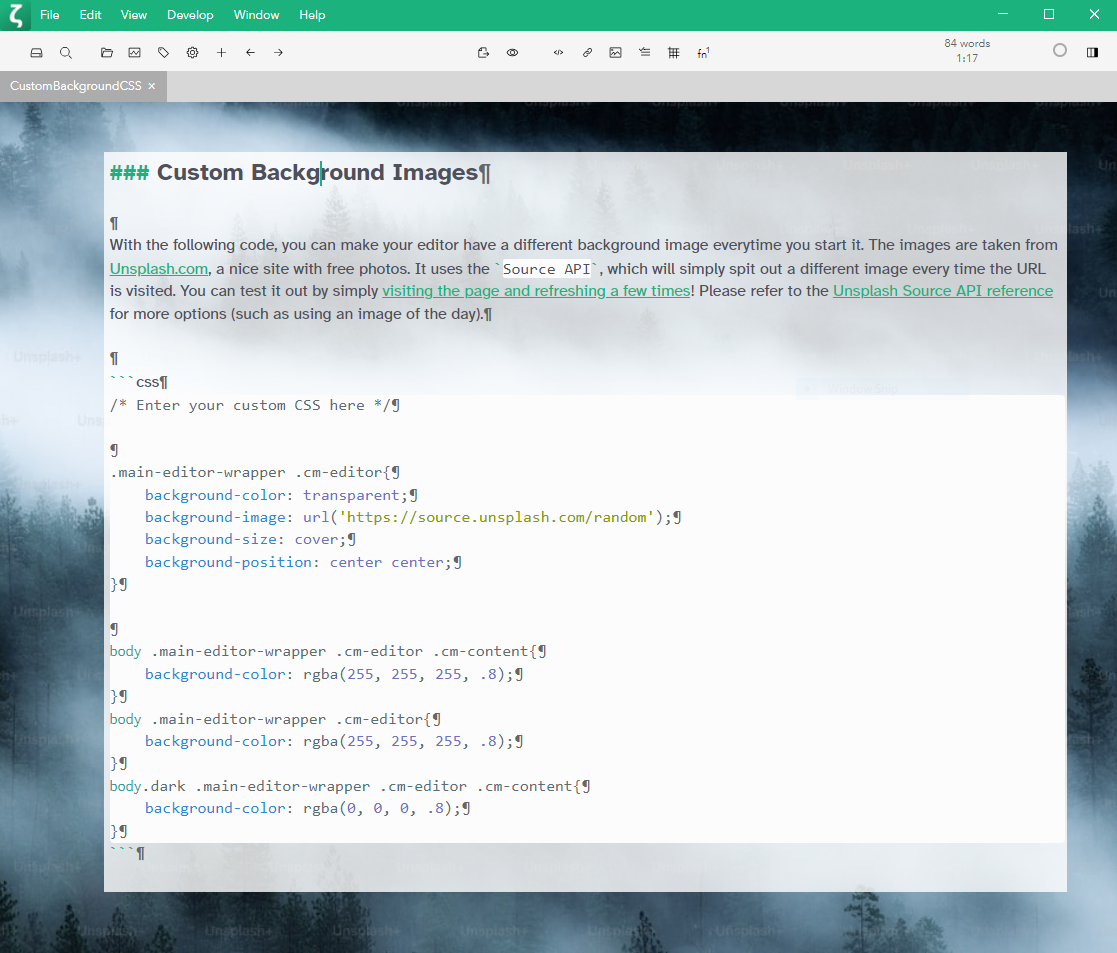Open global search magnifier icon

(x=66, y=53)
